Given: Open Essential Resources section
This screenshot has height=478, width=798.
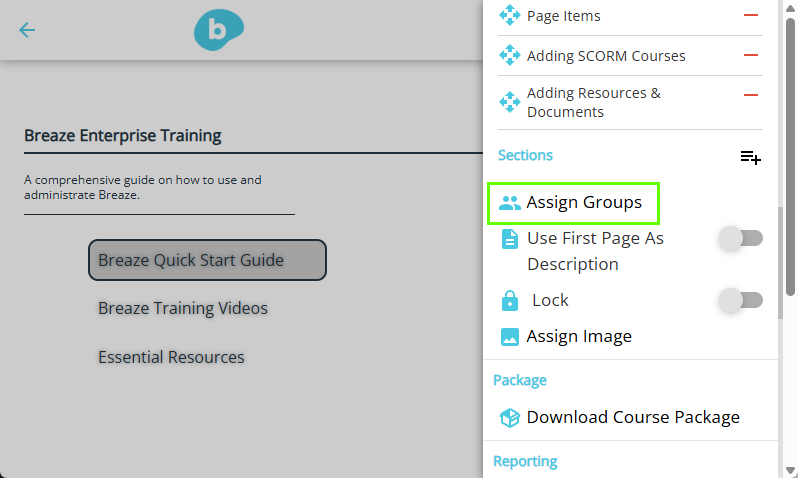Looking at the screenshot, I should coord(172,357).
